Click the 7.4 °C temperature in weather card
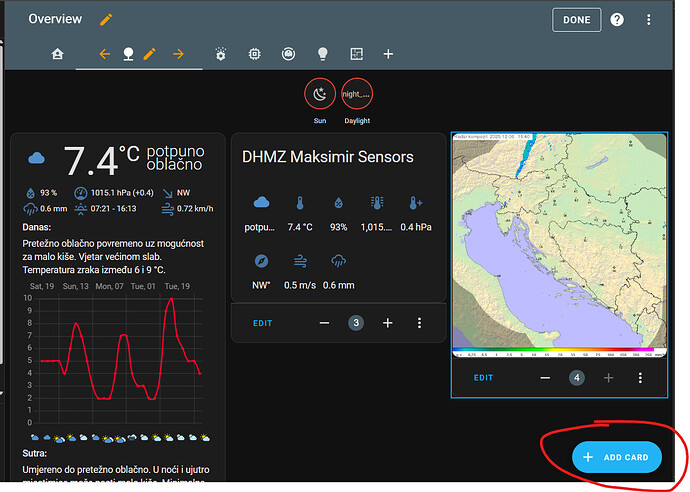This screenshot has height=492, width=690. point(101,160)
